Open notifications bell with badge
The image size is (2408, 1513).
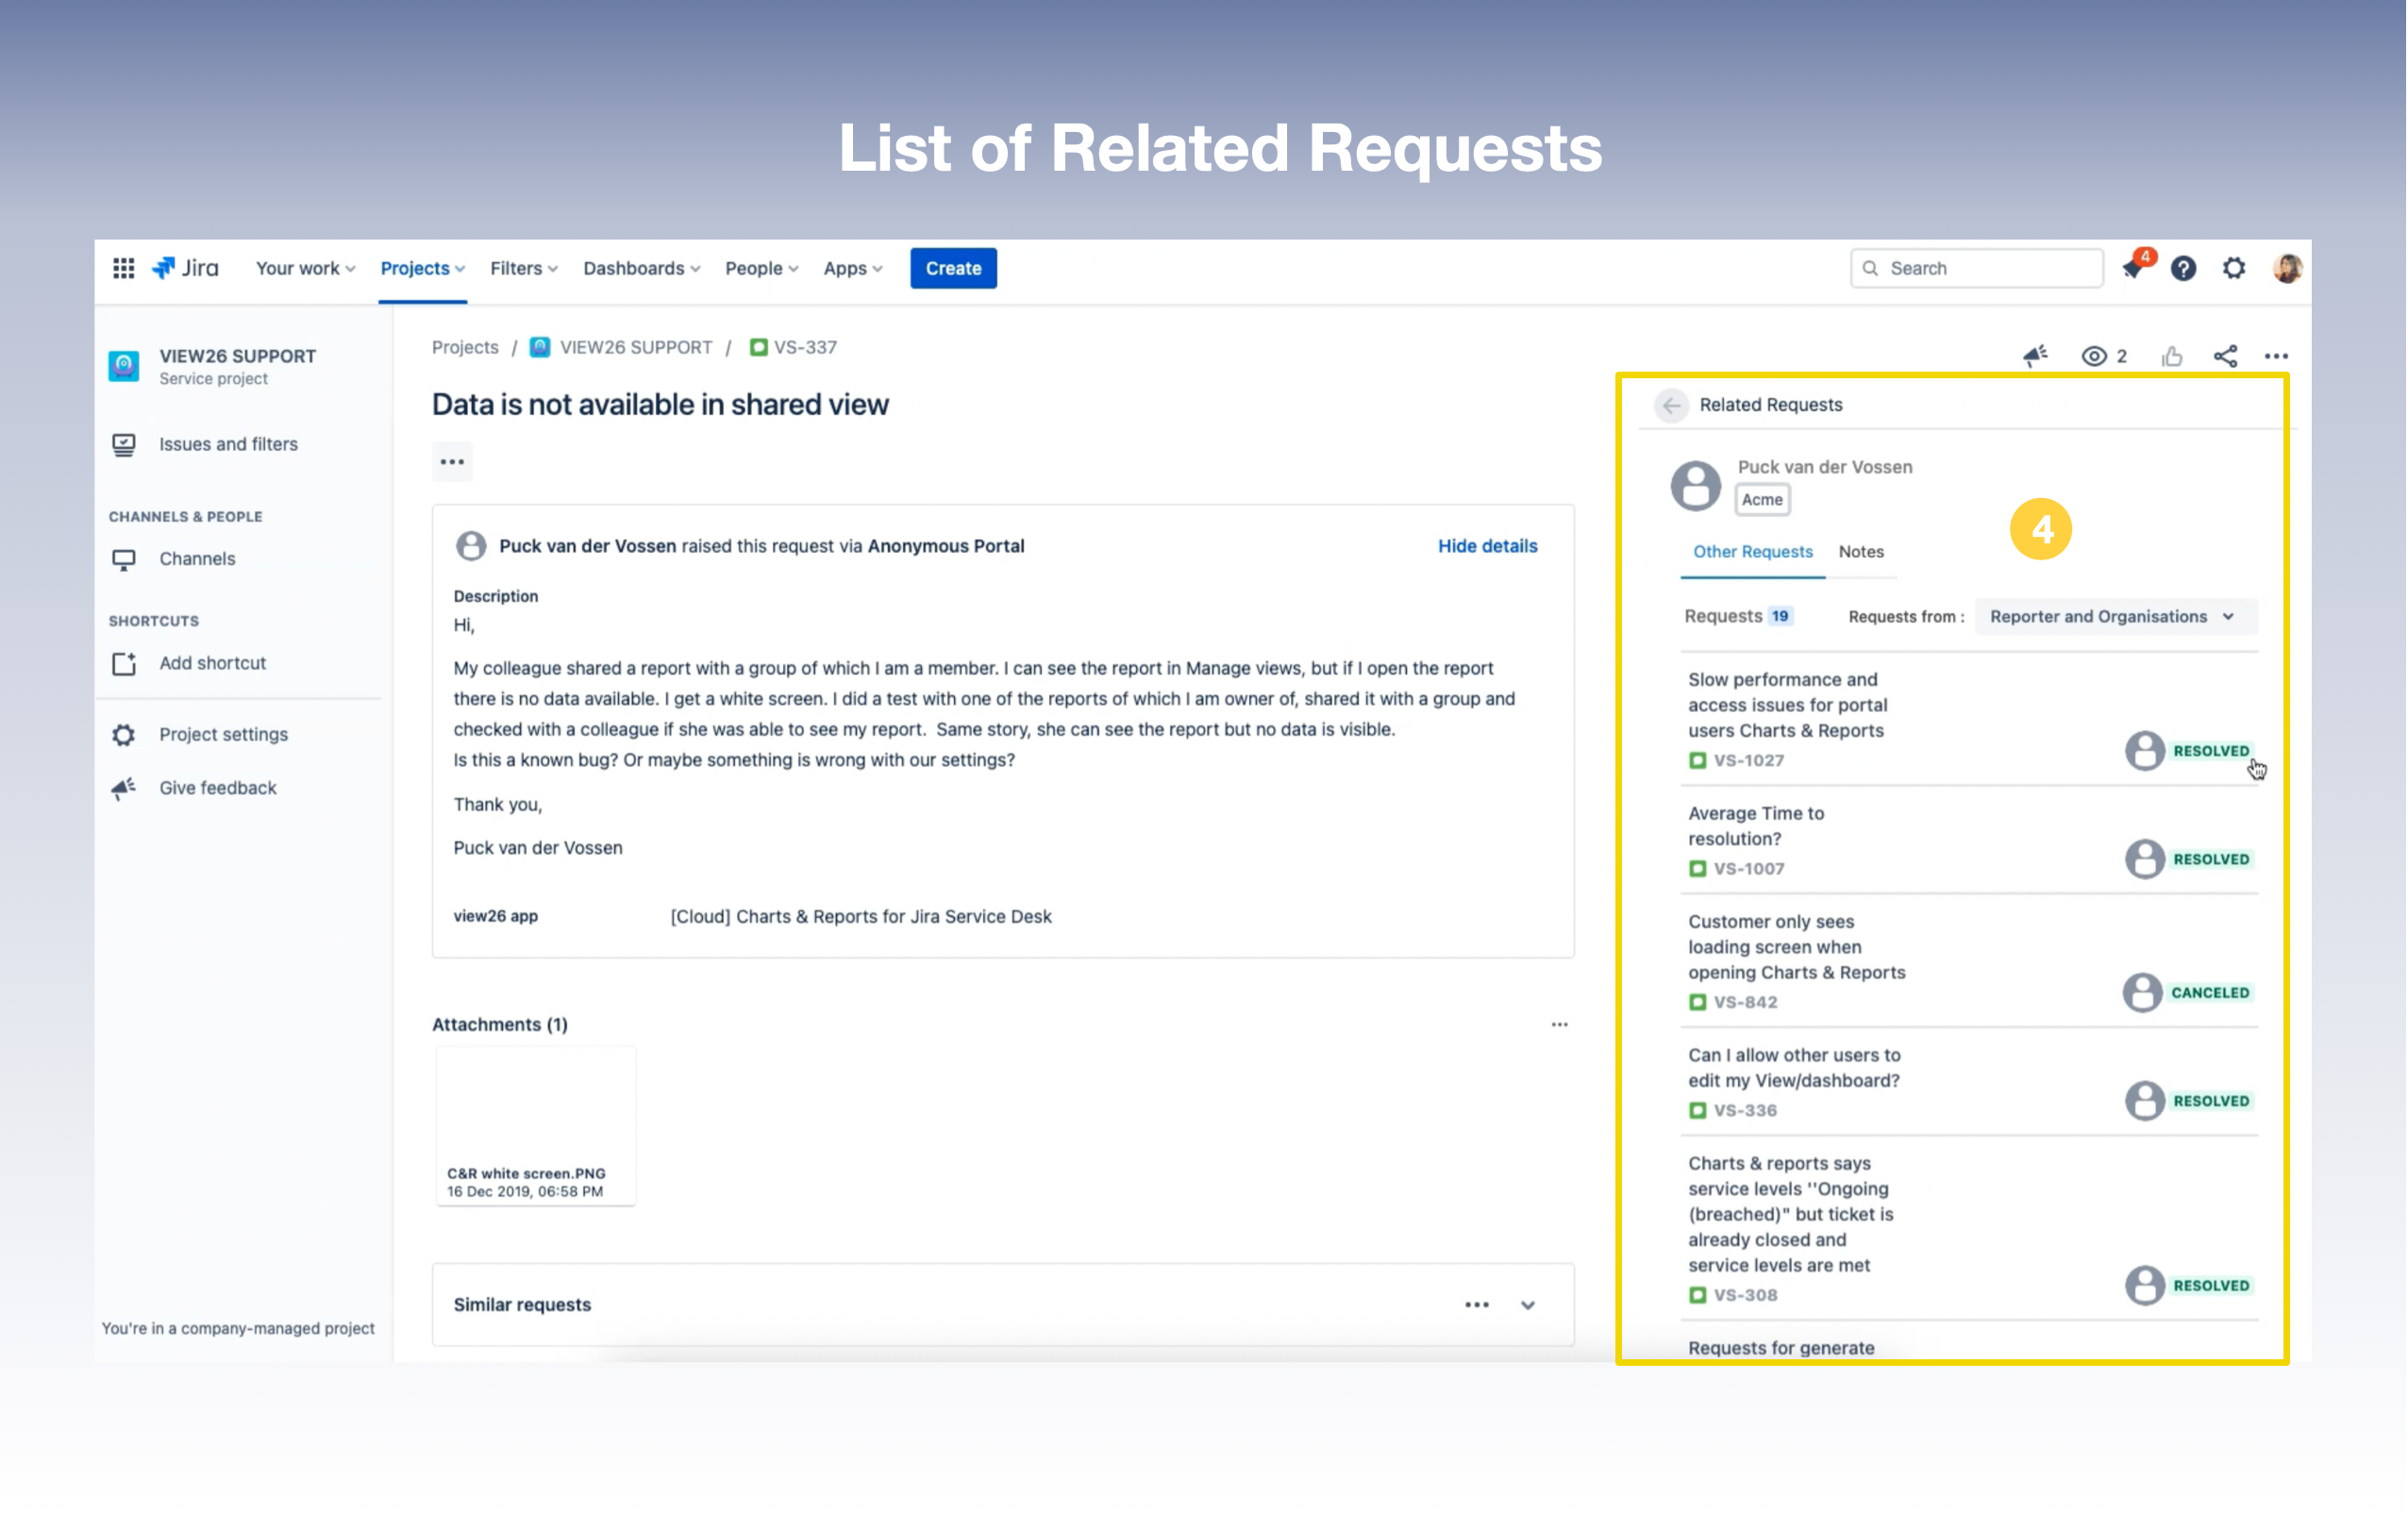(x=2132, y=268)
